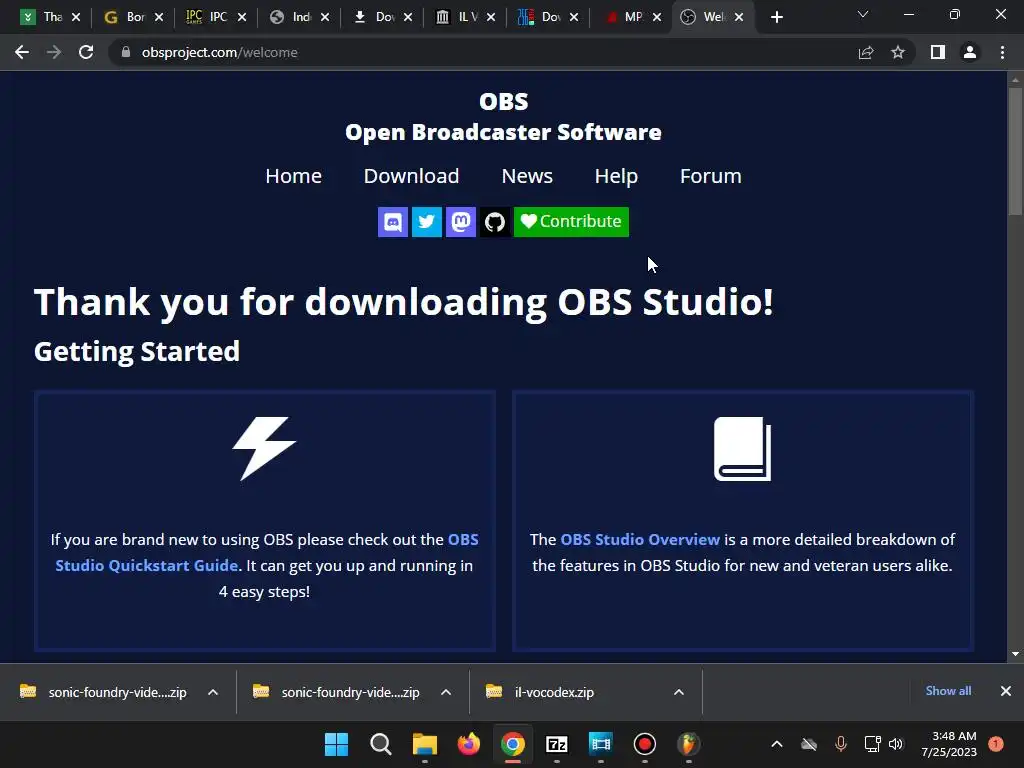Open the Download page in navigation

click(411, 176)
